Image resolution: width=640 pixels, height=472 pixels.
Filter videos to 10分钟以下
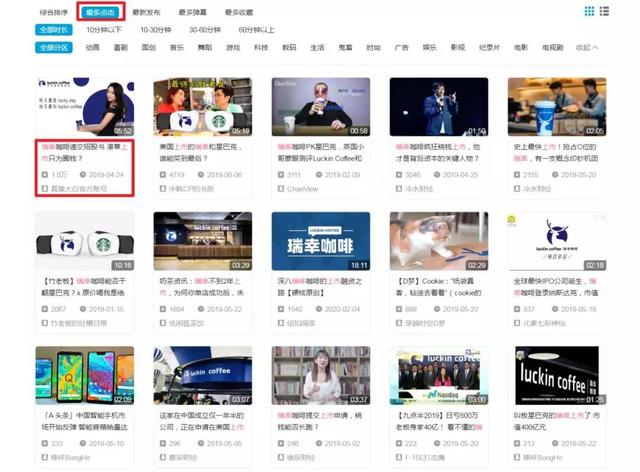[x=104, y=30]
